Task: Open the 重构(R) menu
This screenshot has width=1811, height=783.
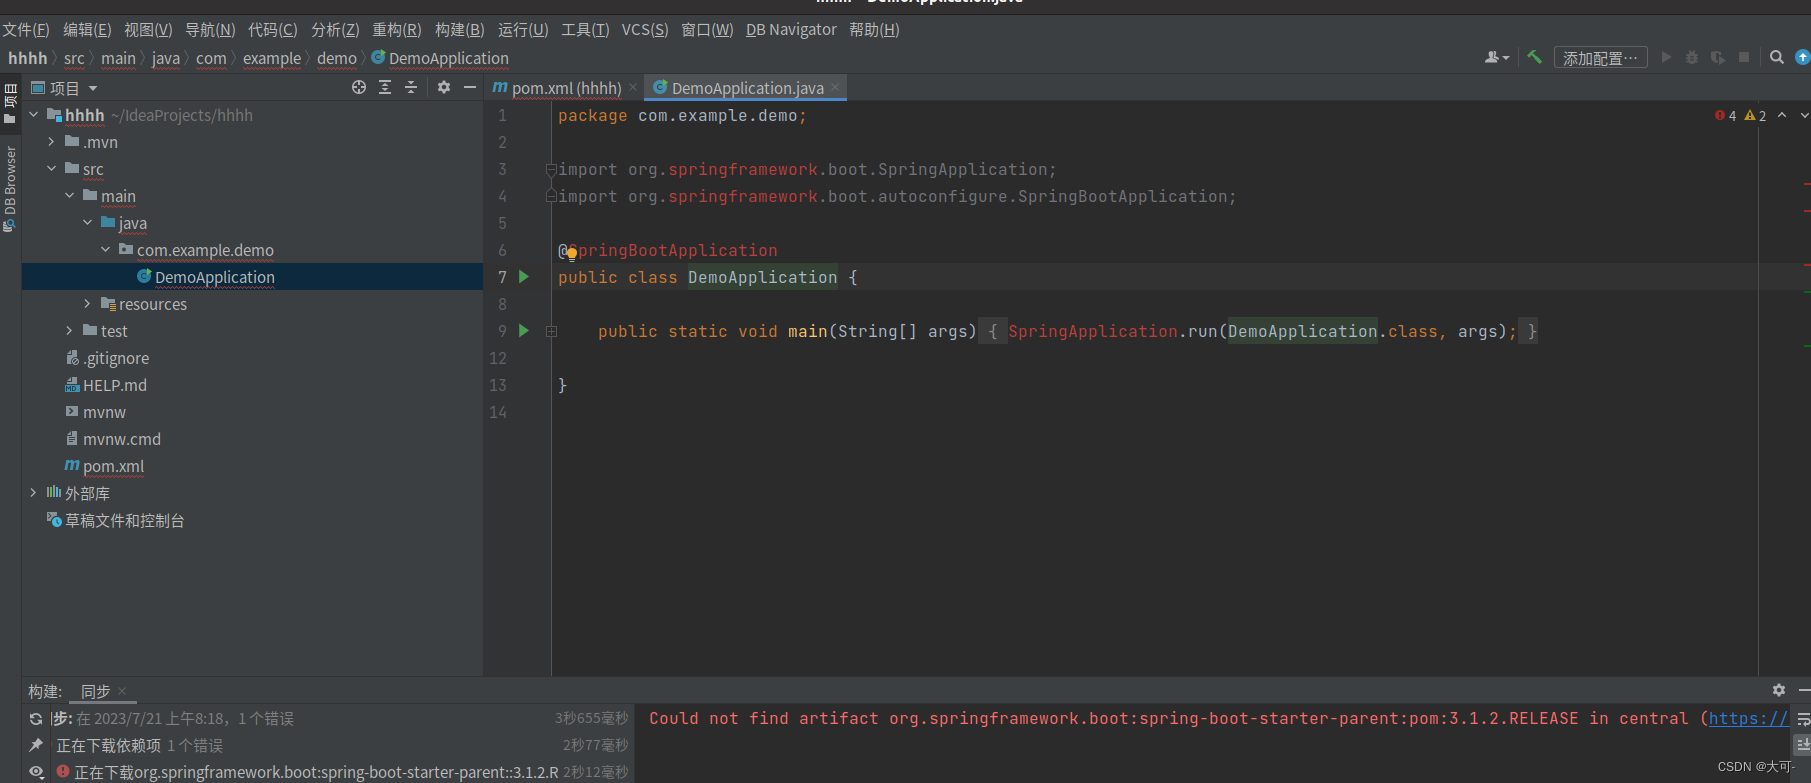Action: click(397, 30)
